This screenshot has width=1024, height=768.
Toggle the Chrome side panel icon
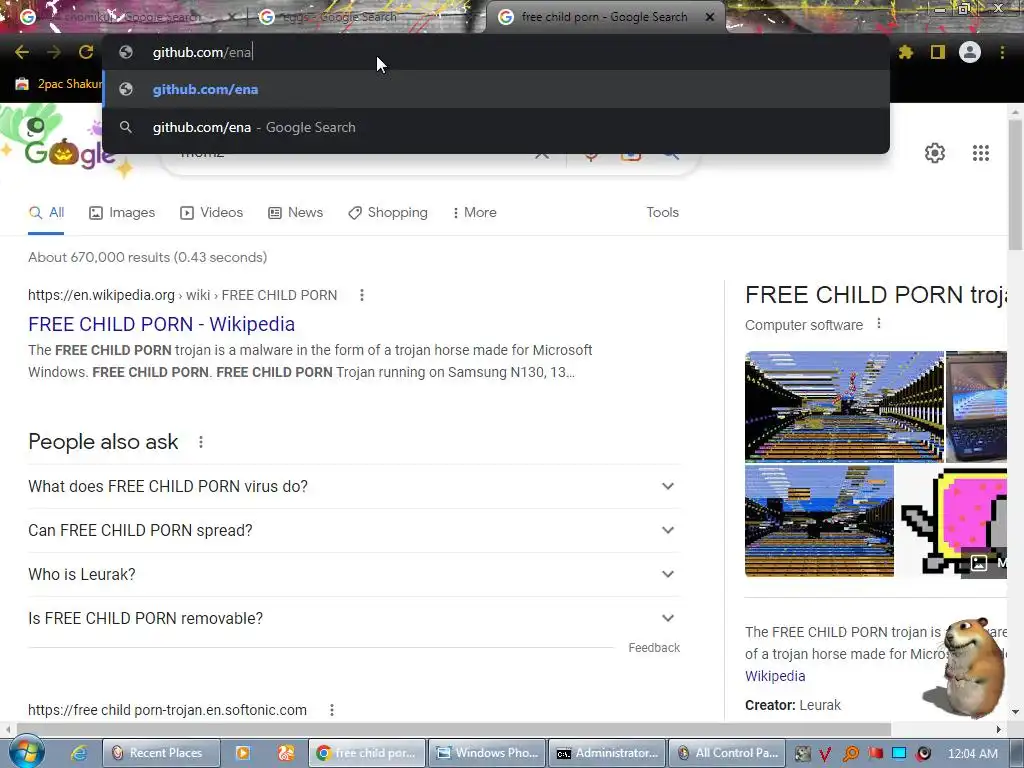coord(938,52)
